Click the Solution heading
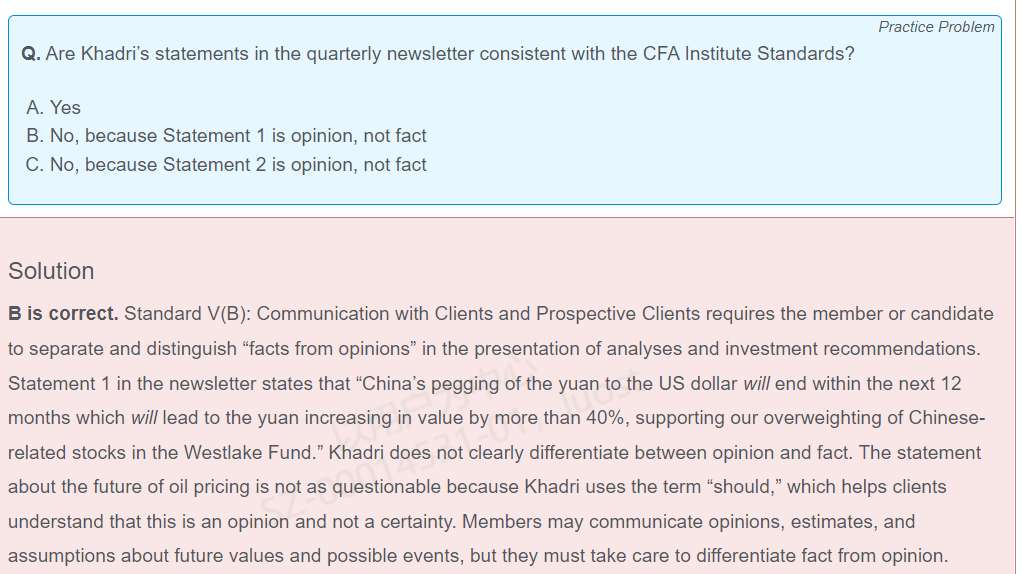 [51, 271]
